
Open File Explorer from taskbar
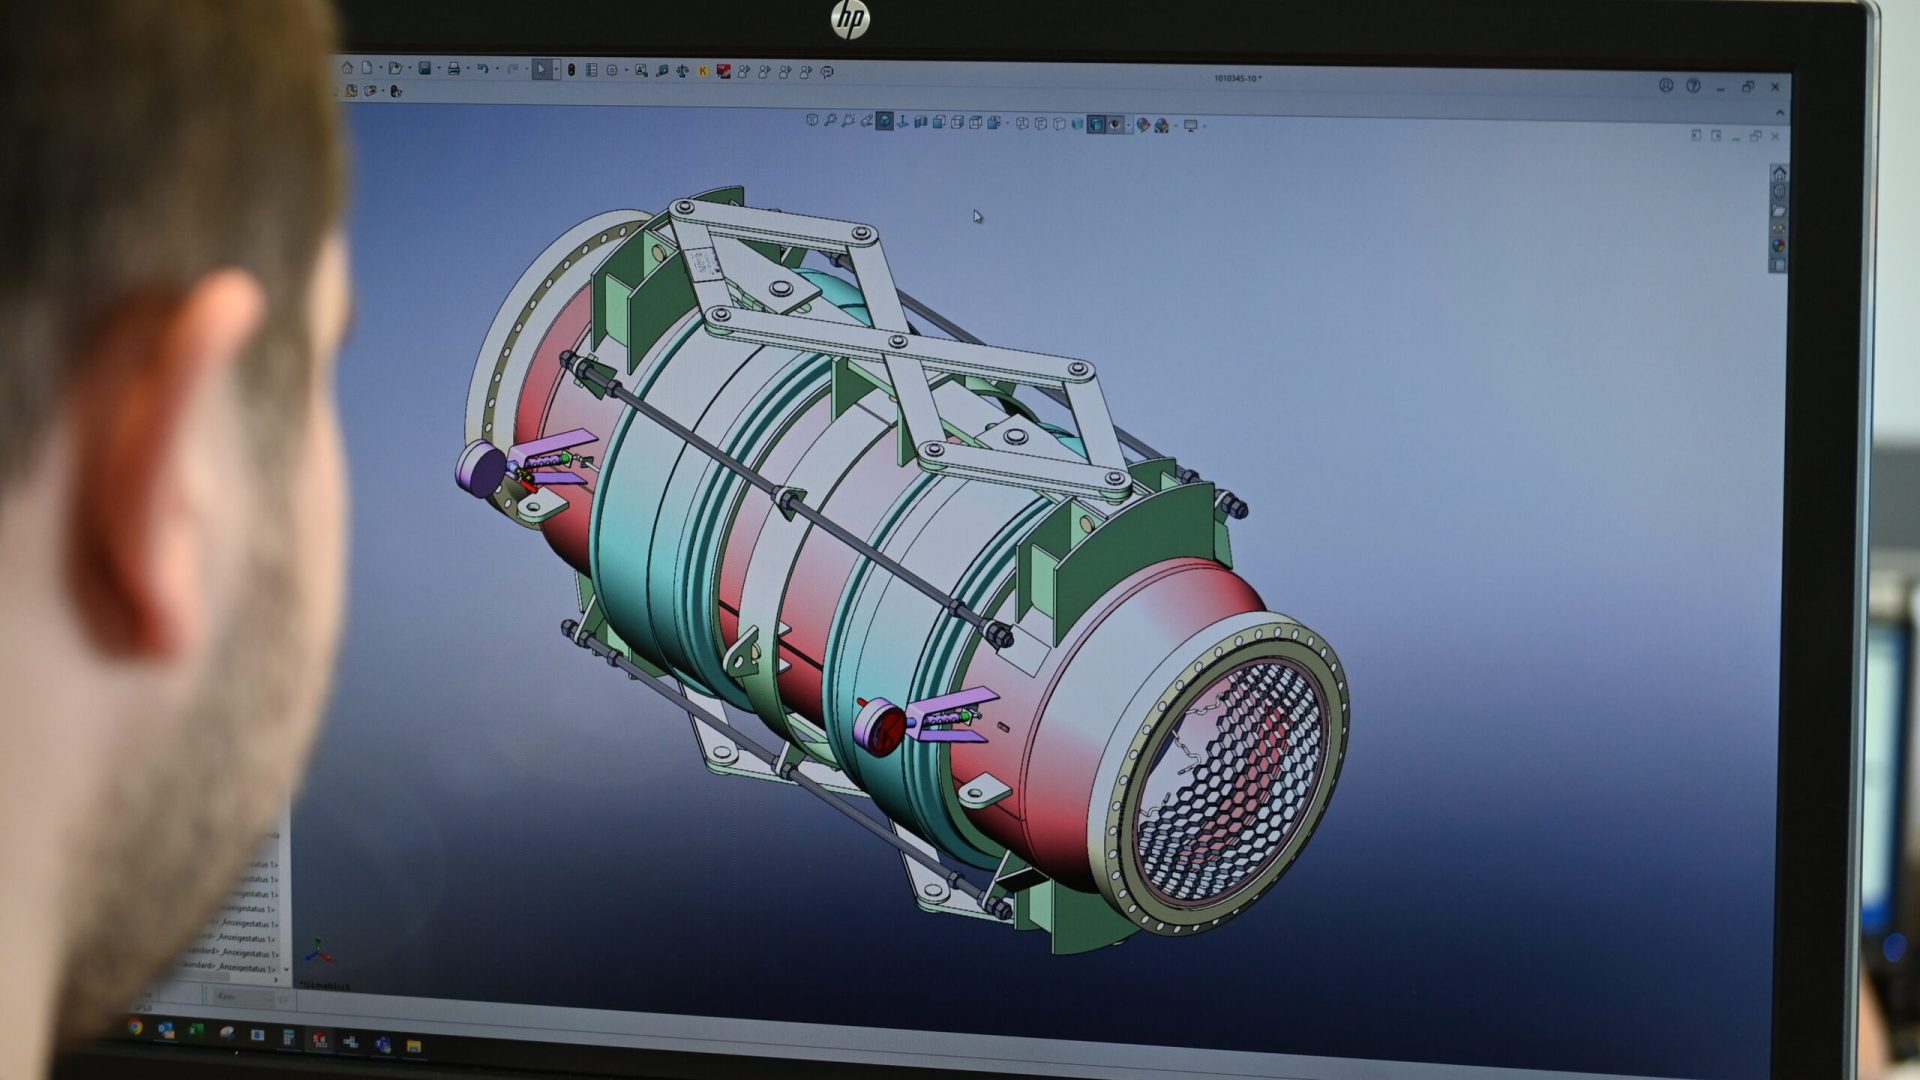pos(414,1047)
